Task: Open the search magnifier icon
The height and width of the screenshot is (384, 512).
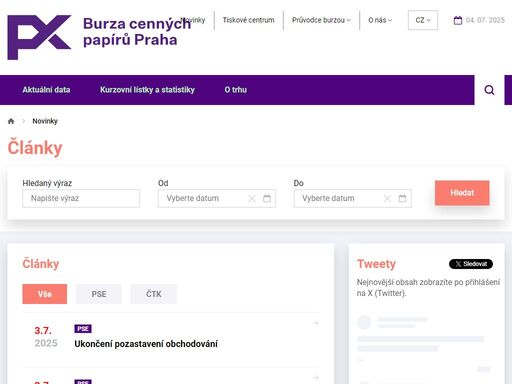Action: [489, 90]
